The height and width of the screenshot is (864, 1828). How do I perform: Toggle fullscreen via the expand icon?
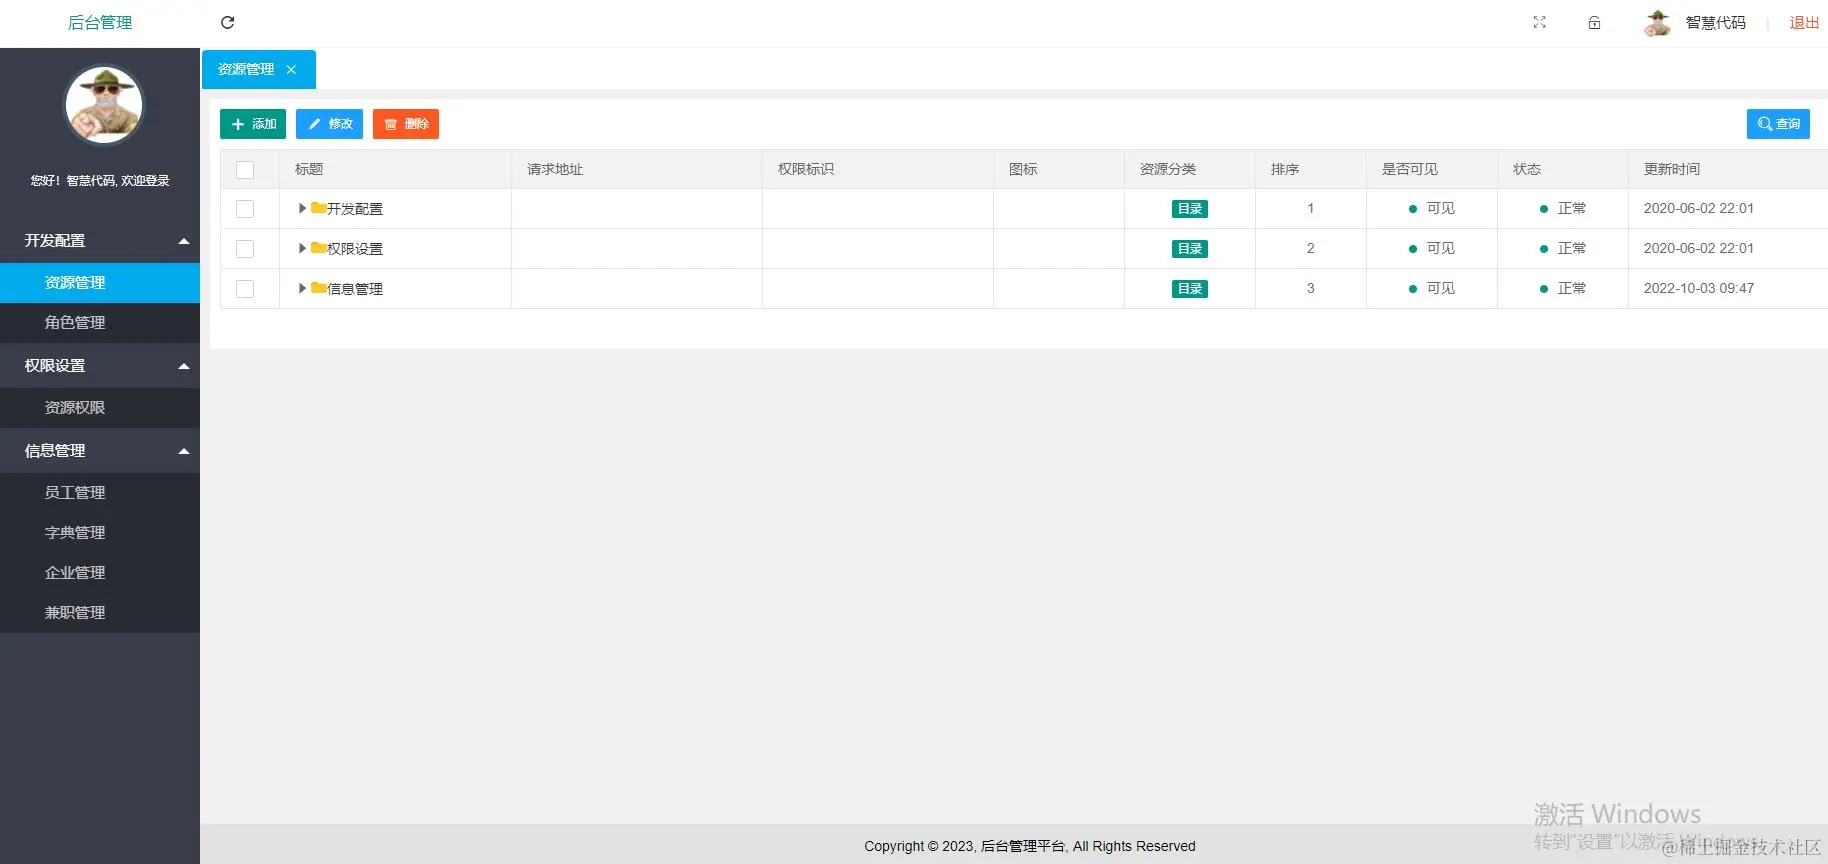(1539, 22)
